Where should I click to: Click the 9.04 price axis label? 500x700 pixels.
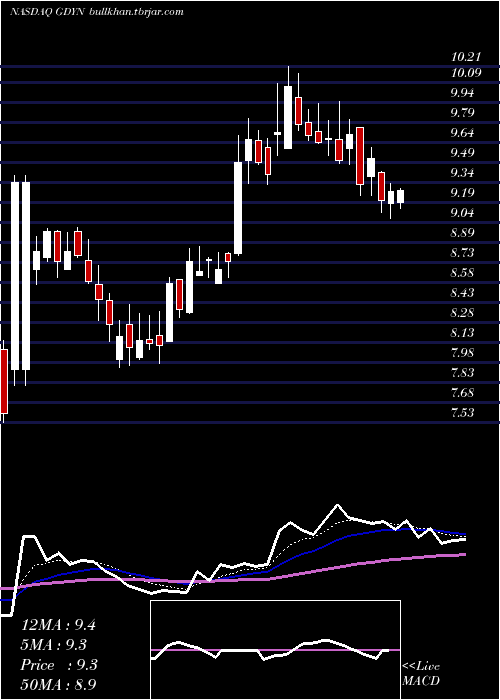point(462,212)
